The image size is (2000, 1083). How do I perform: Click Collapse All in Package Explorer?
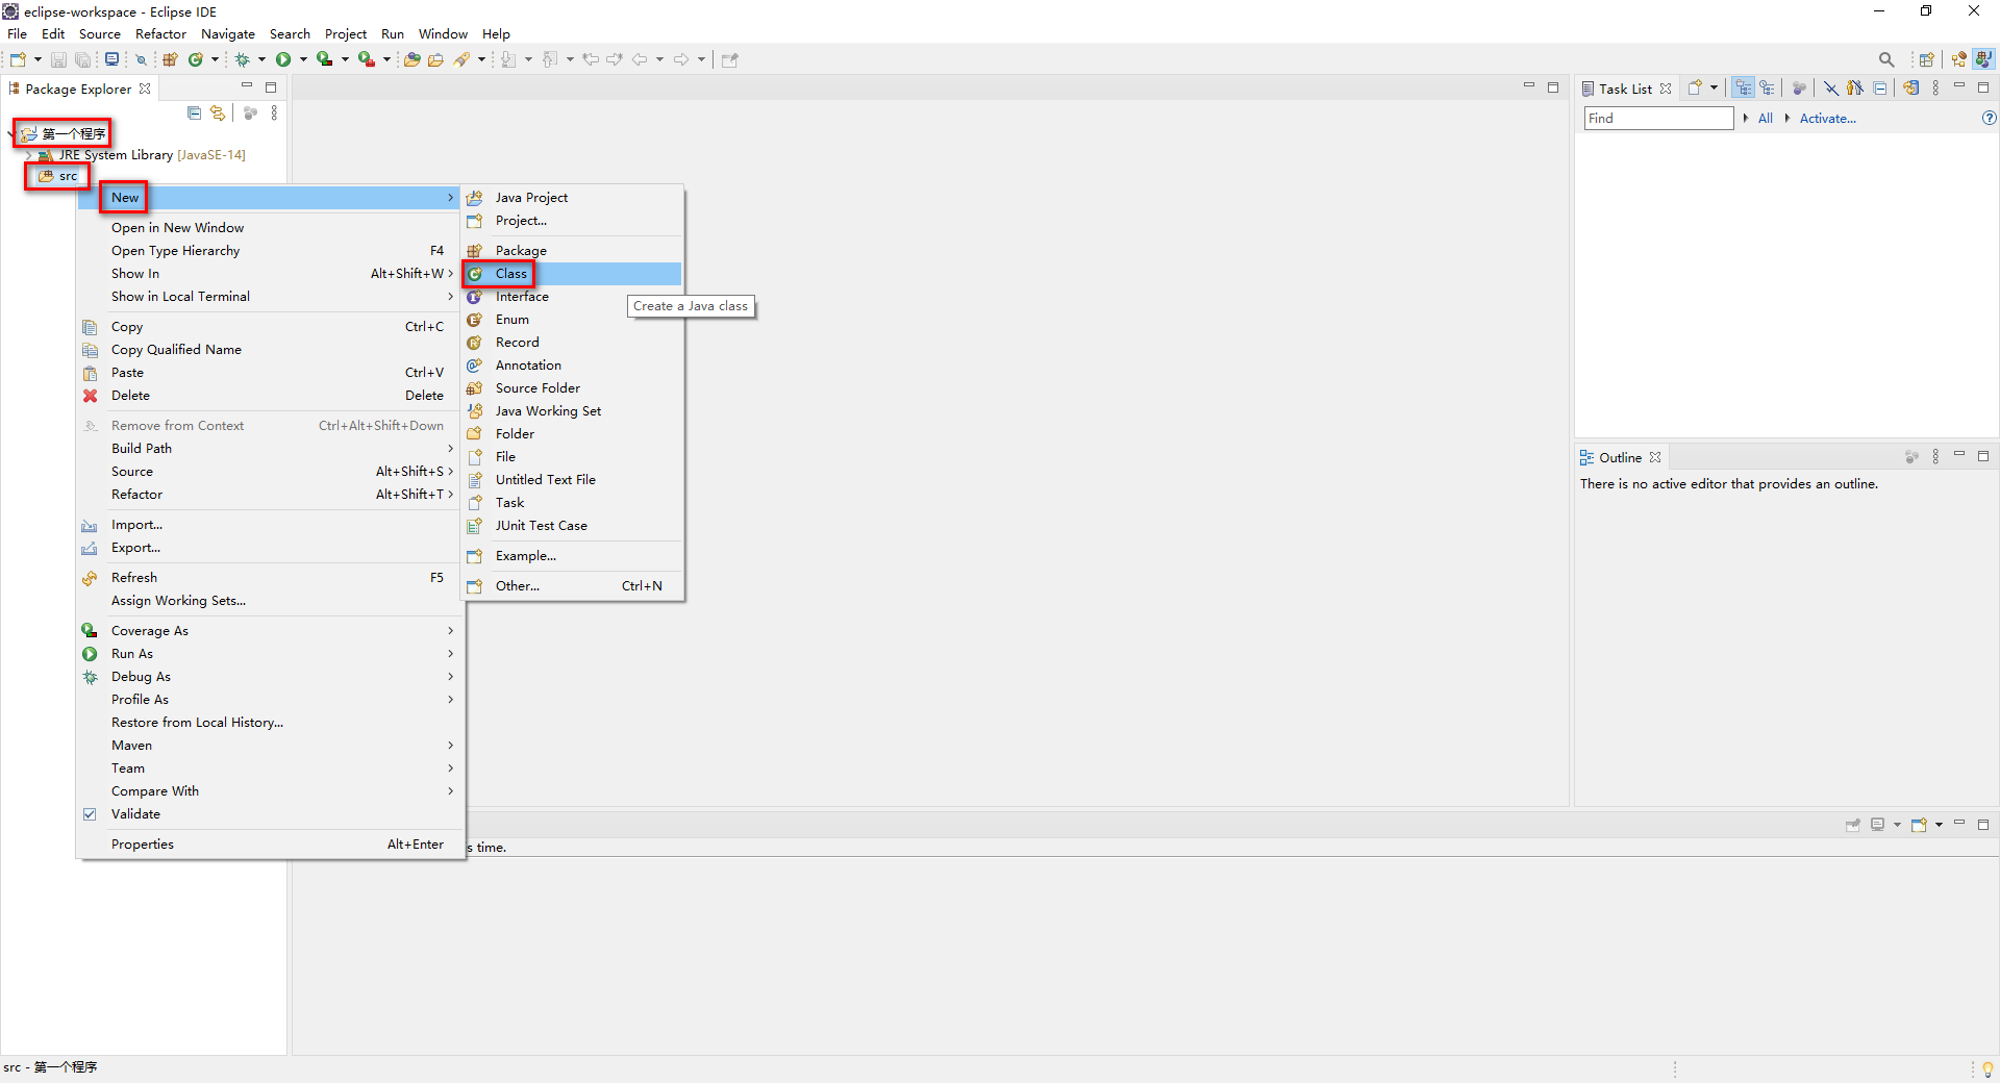click(194, 113)
